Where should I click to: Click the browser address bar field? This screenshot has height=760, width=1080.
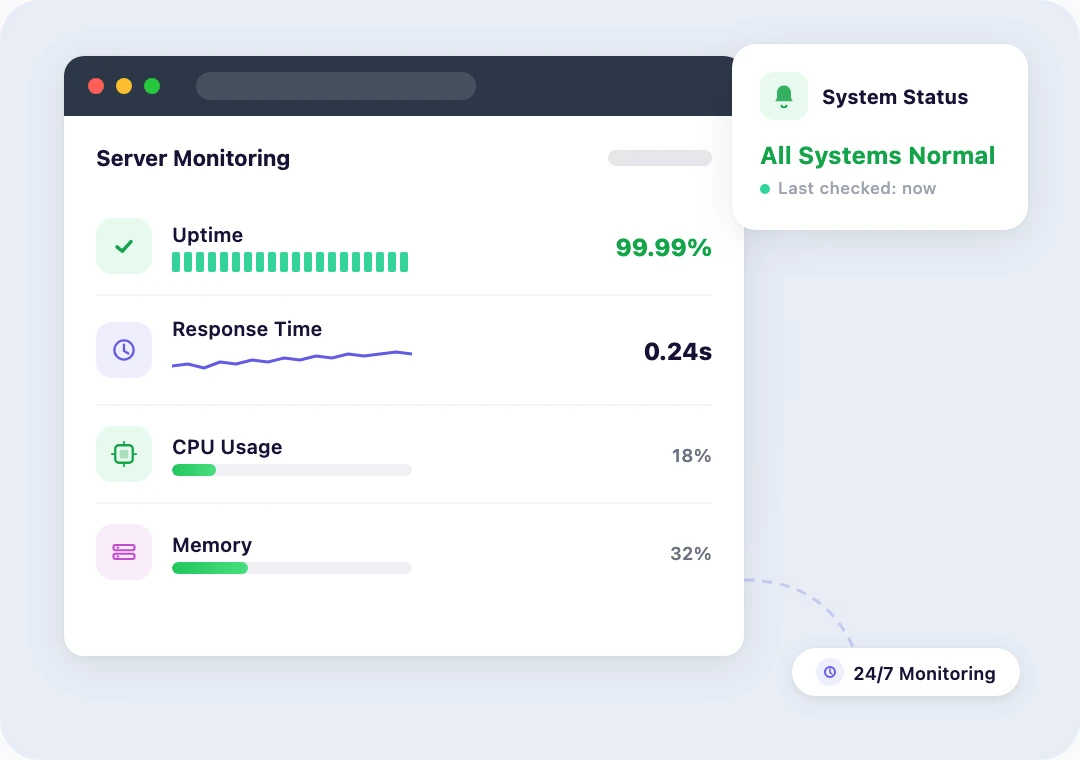point(335,86)
